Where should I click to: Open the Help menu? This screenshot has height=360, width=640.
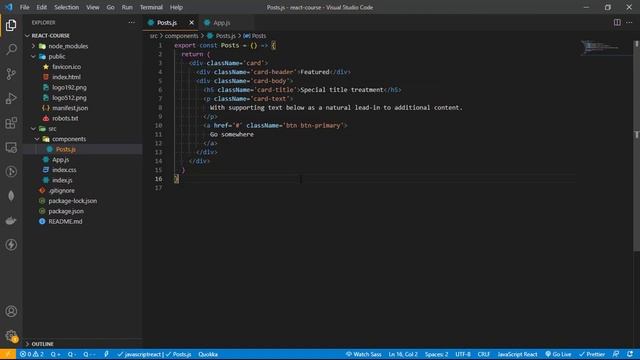[x=176, y=7]
